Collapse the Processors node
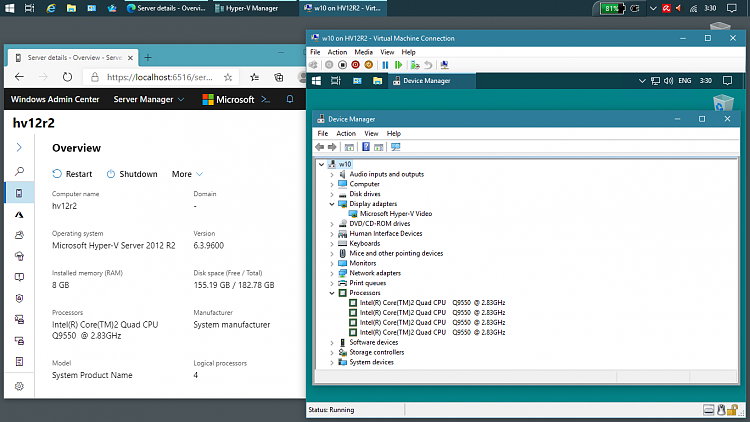Viewport: 750px width, 422px height. pyautogui.click(x=332, y=293)
